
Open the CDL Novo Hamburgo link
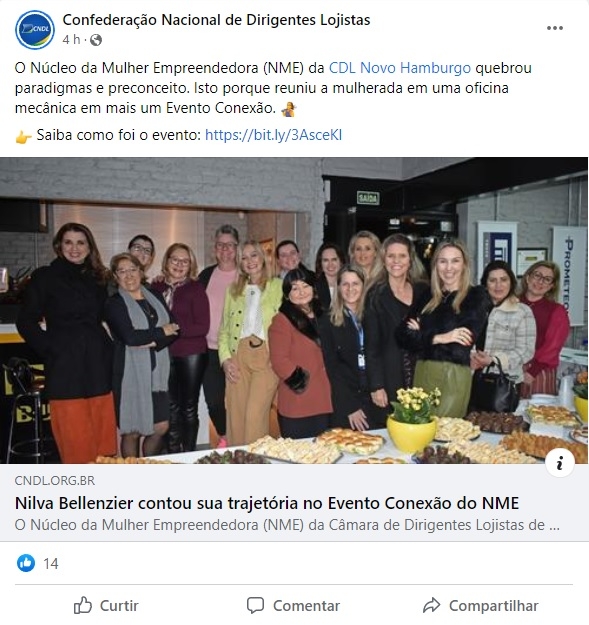pos(400,68)
